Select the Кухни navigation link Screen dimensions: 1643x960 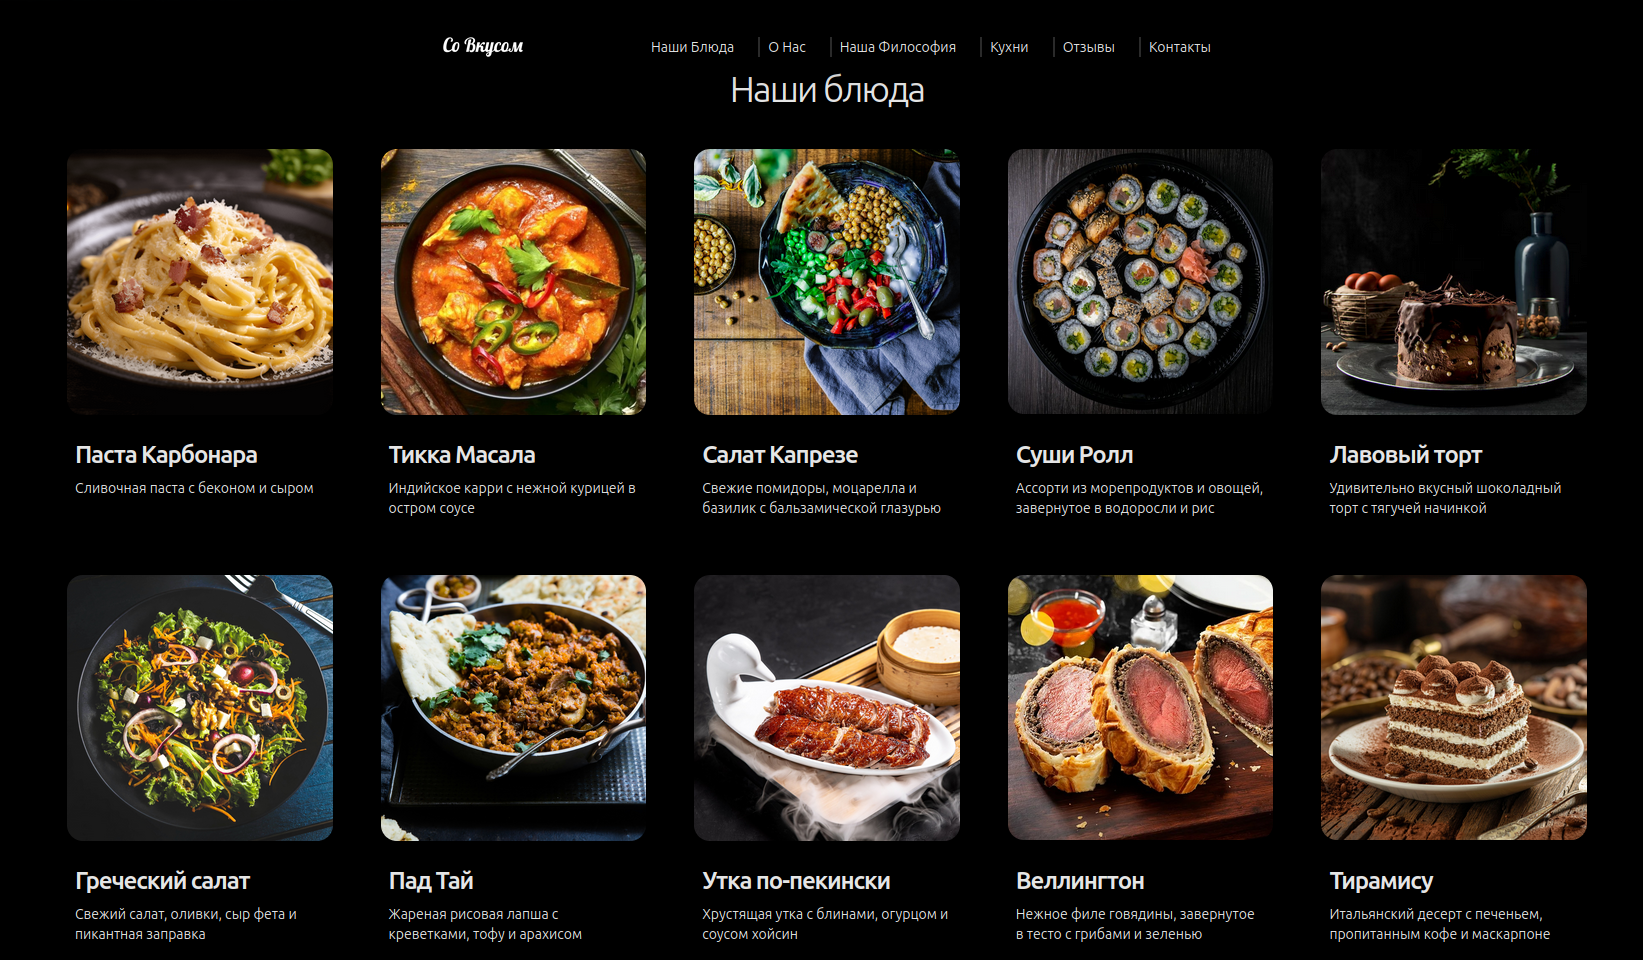[x=1009, y=47]
